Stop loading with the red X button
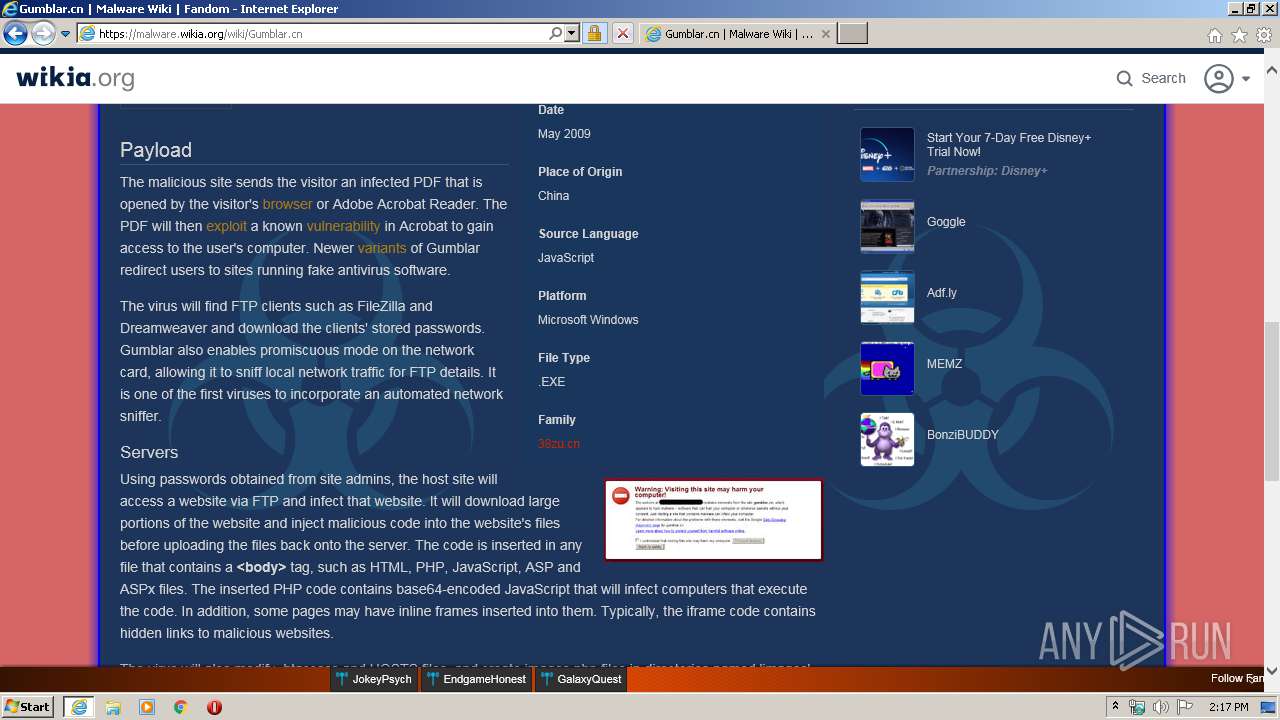This screenshot has height=720, width=1280. coord(622,34)
